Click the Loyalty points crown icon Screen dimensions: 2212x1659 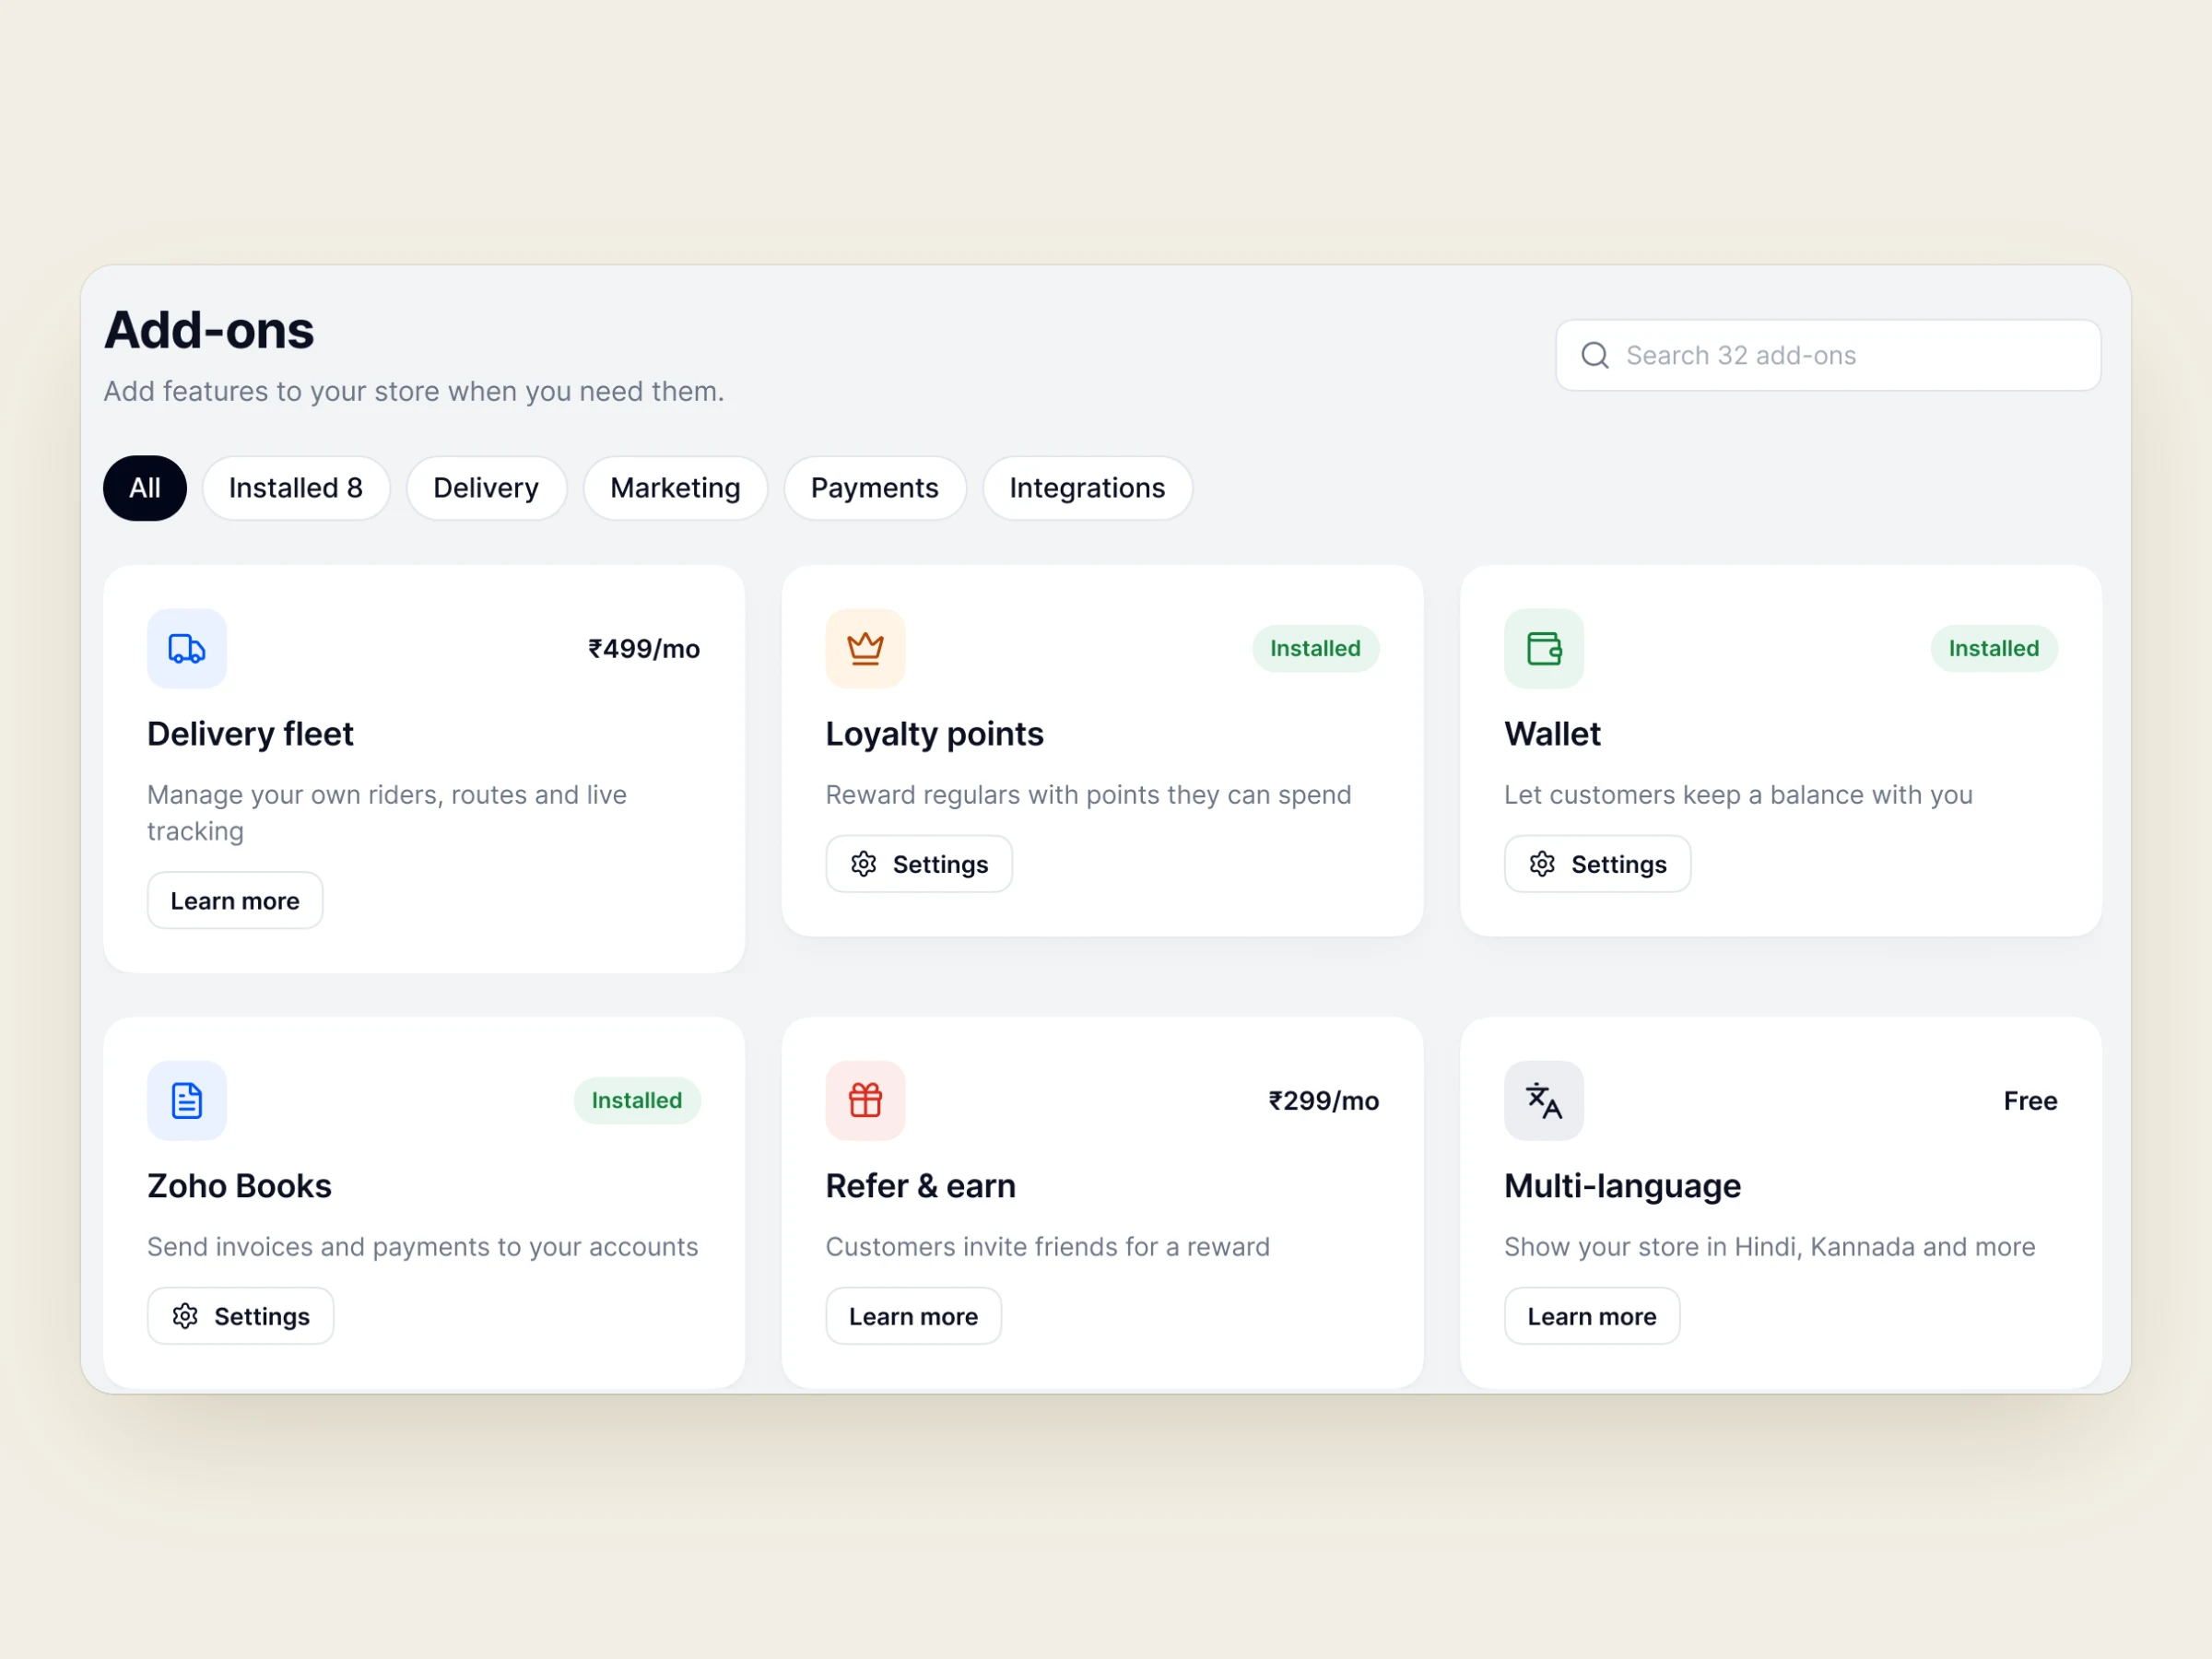pyautogui.click(x=865, y=648)
